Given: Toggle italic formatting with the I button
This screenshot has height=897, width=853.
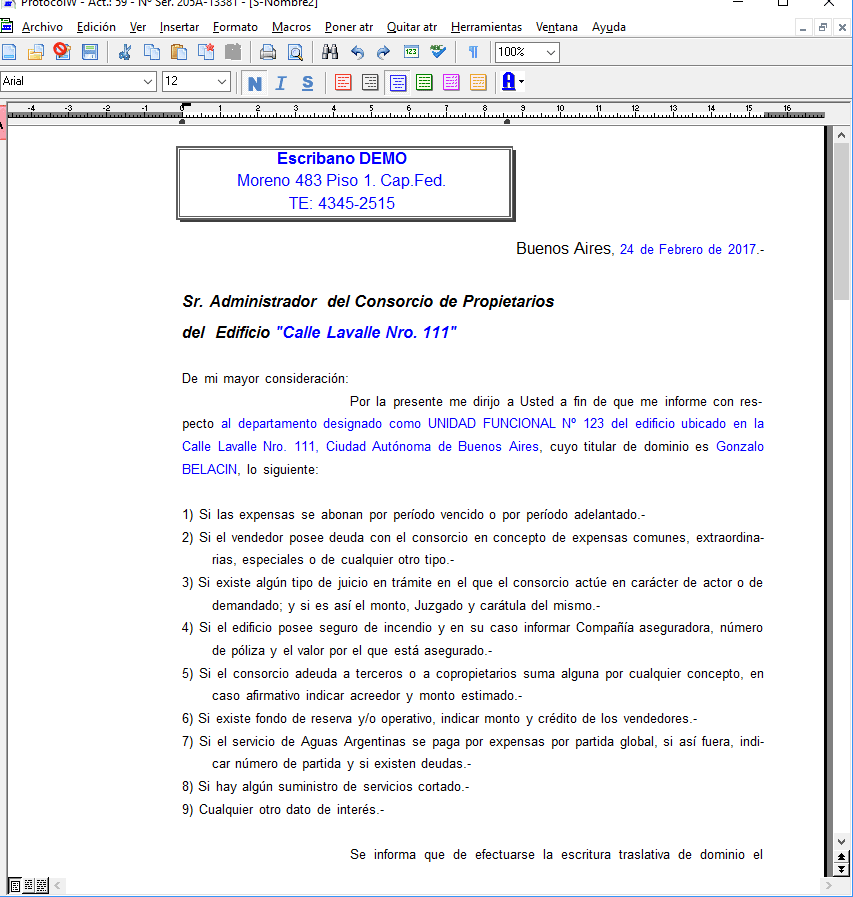Looking at the screenshot, I should point(281,84).
